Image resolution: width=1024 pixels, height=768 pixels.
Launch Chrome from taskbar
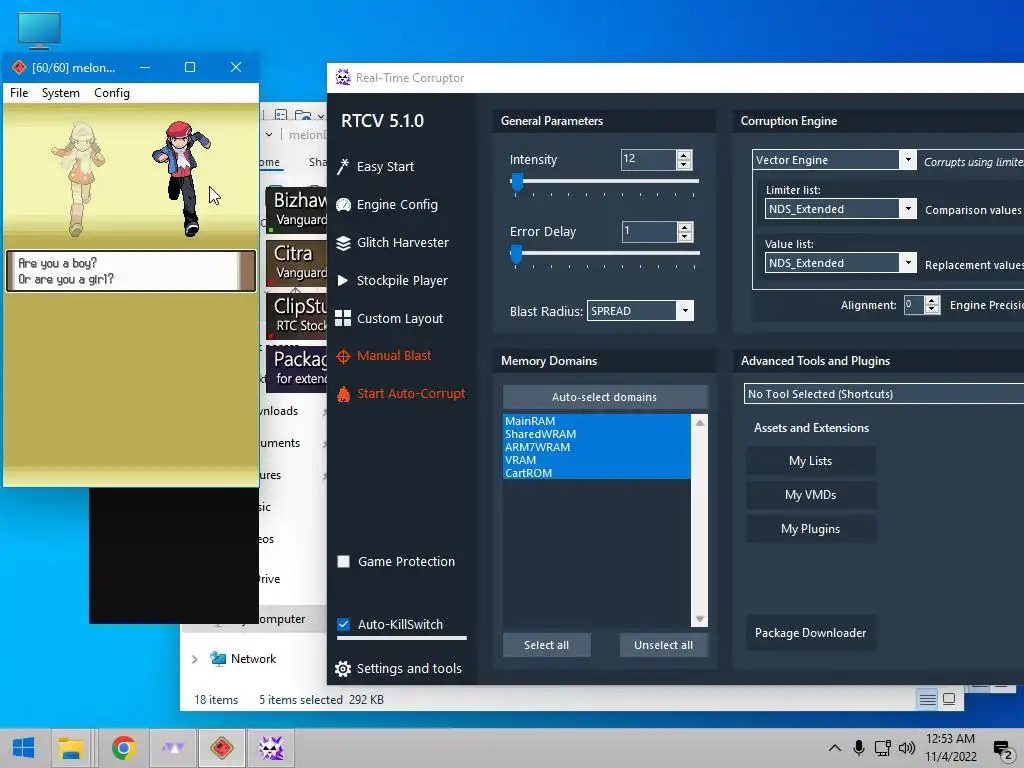pyautogui.click(x=123, y=748)
